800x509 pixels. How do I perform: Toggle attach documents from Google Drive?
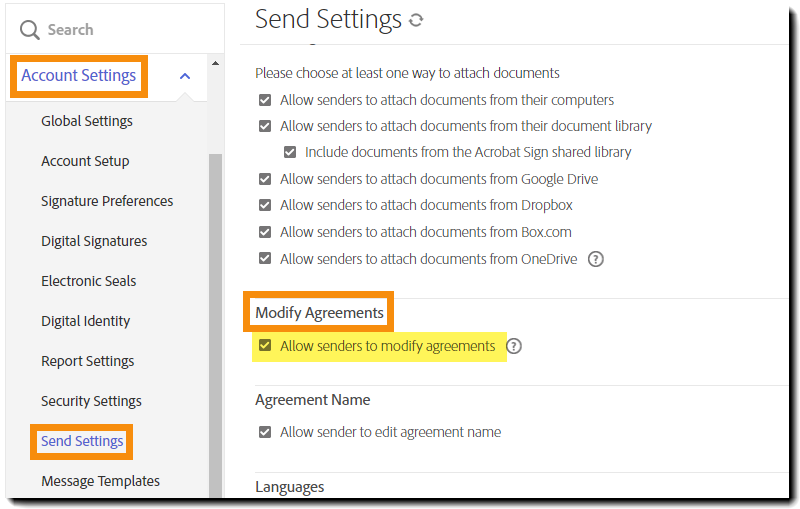pos(265,179)
